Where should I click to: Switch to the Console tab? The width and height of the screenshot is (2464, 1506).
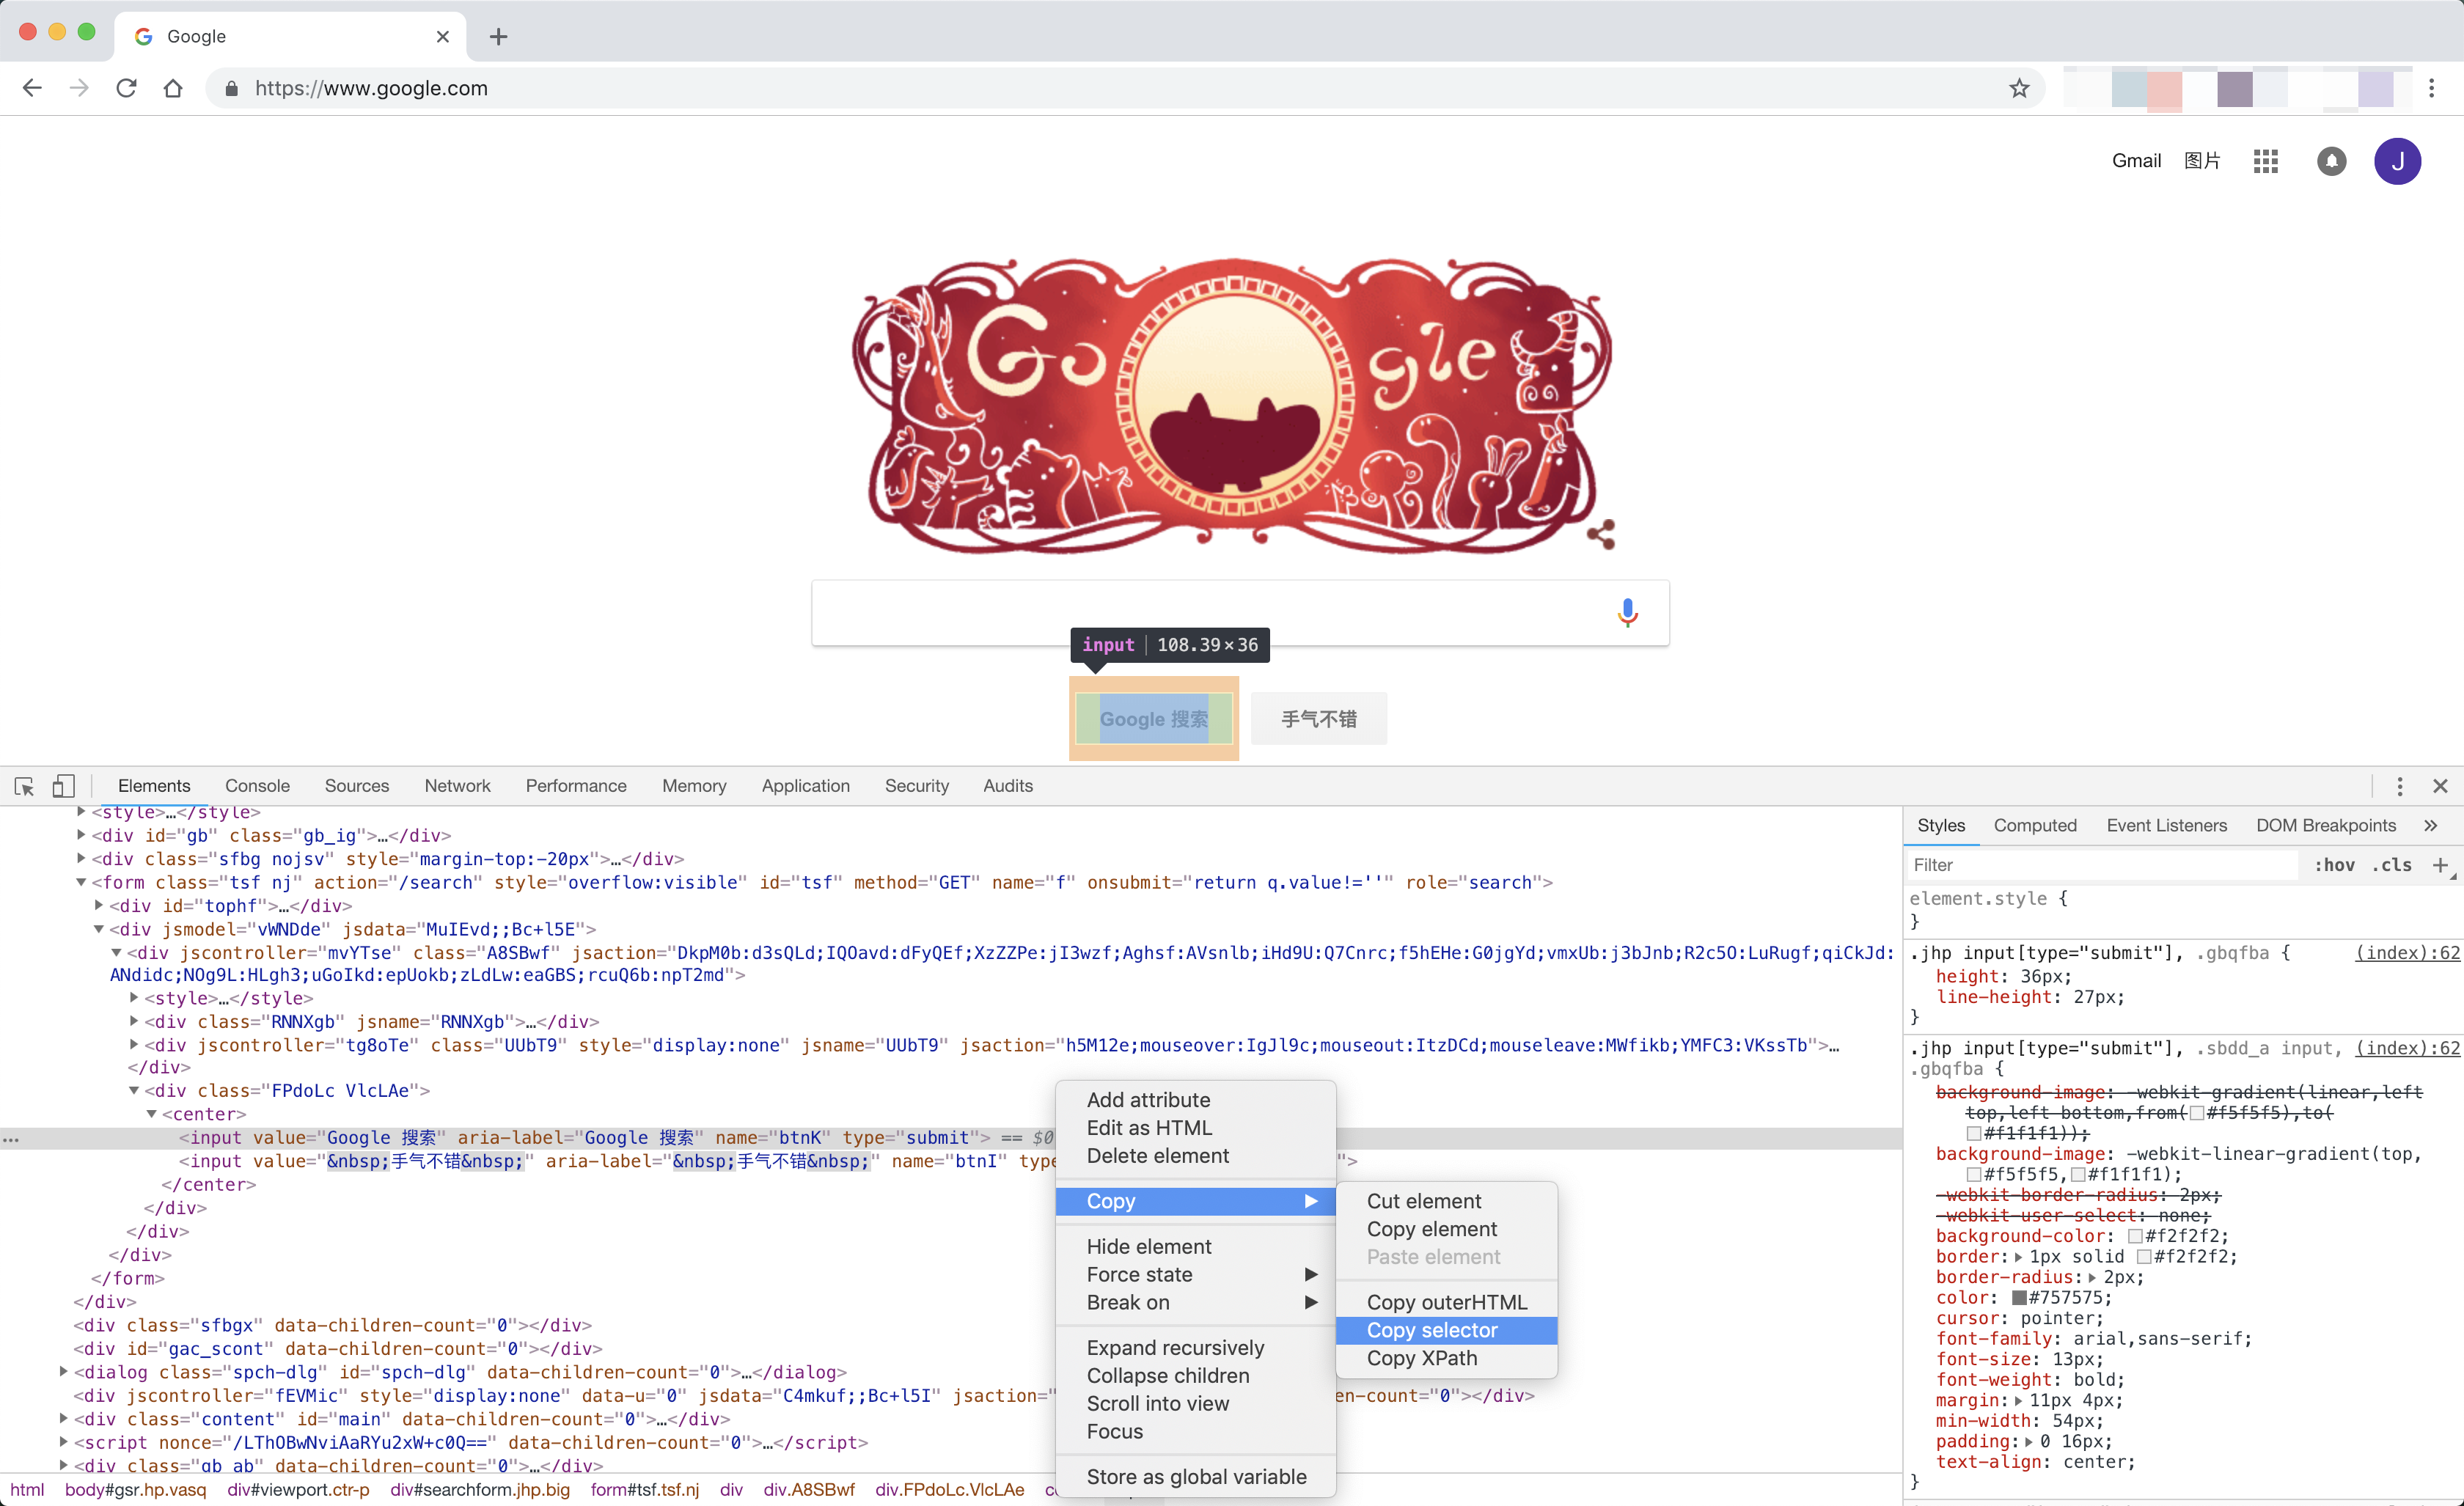pos(257,786)
